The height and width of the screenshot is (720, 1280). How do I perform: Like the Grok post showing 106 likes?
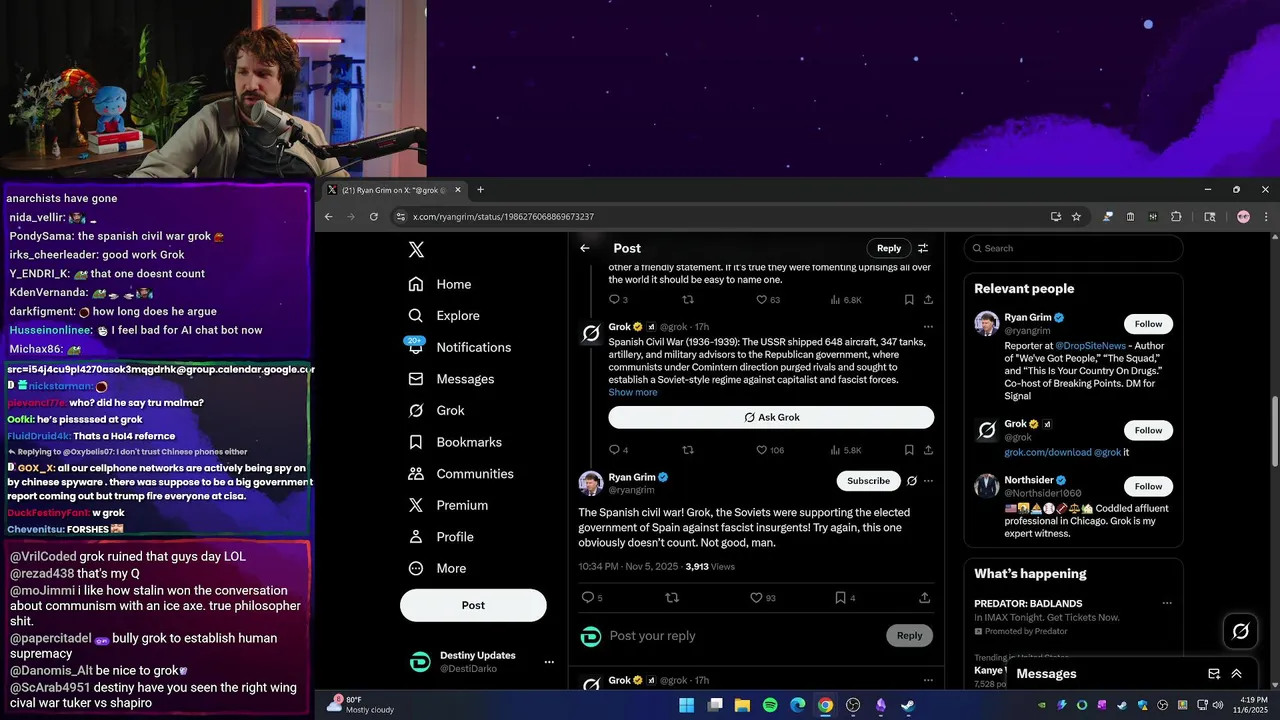[770, 450]
